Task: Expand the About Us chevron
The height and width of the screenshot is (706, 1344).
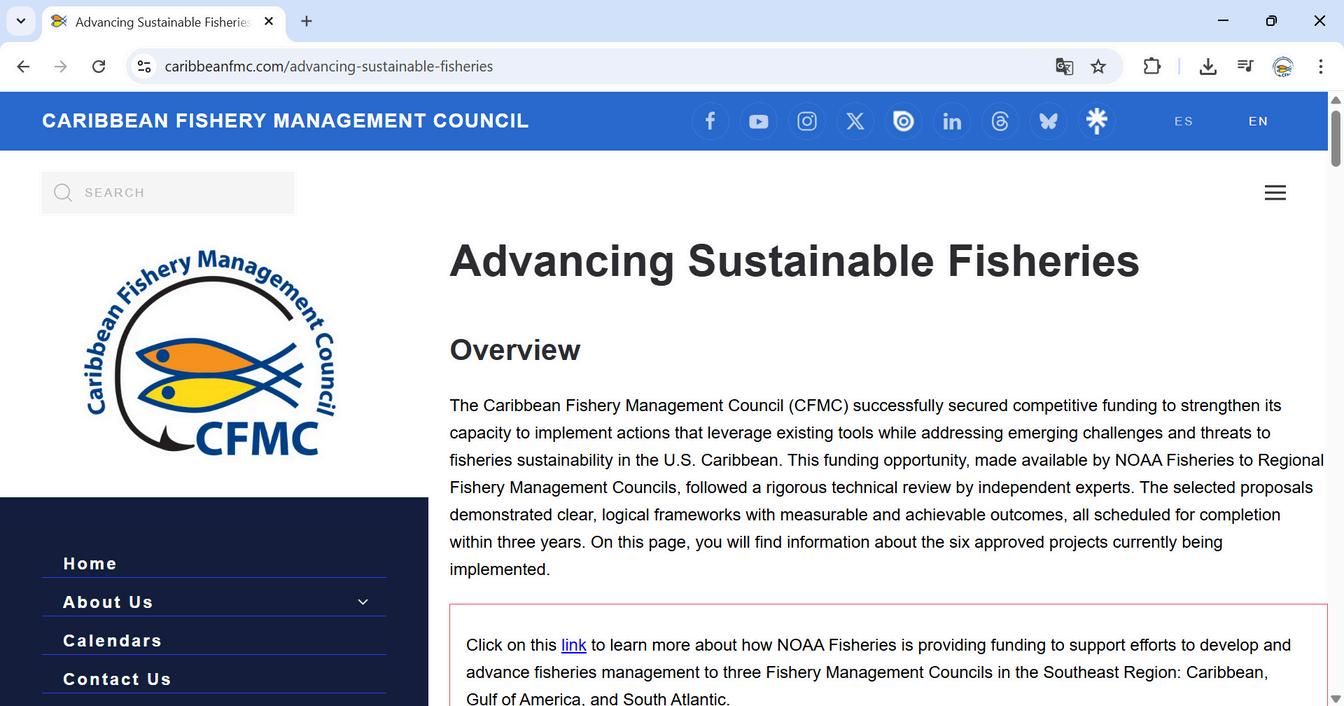Action: coord(363,602)
